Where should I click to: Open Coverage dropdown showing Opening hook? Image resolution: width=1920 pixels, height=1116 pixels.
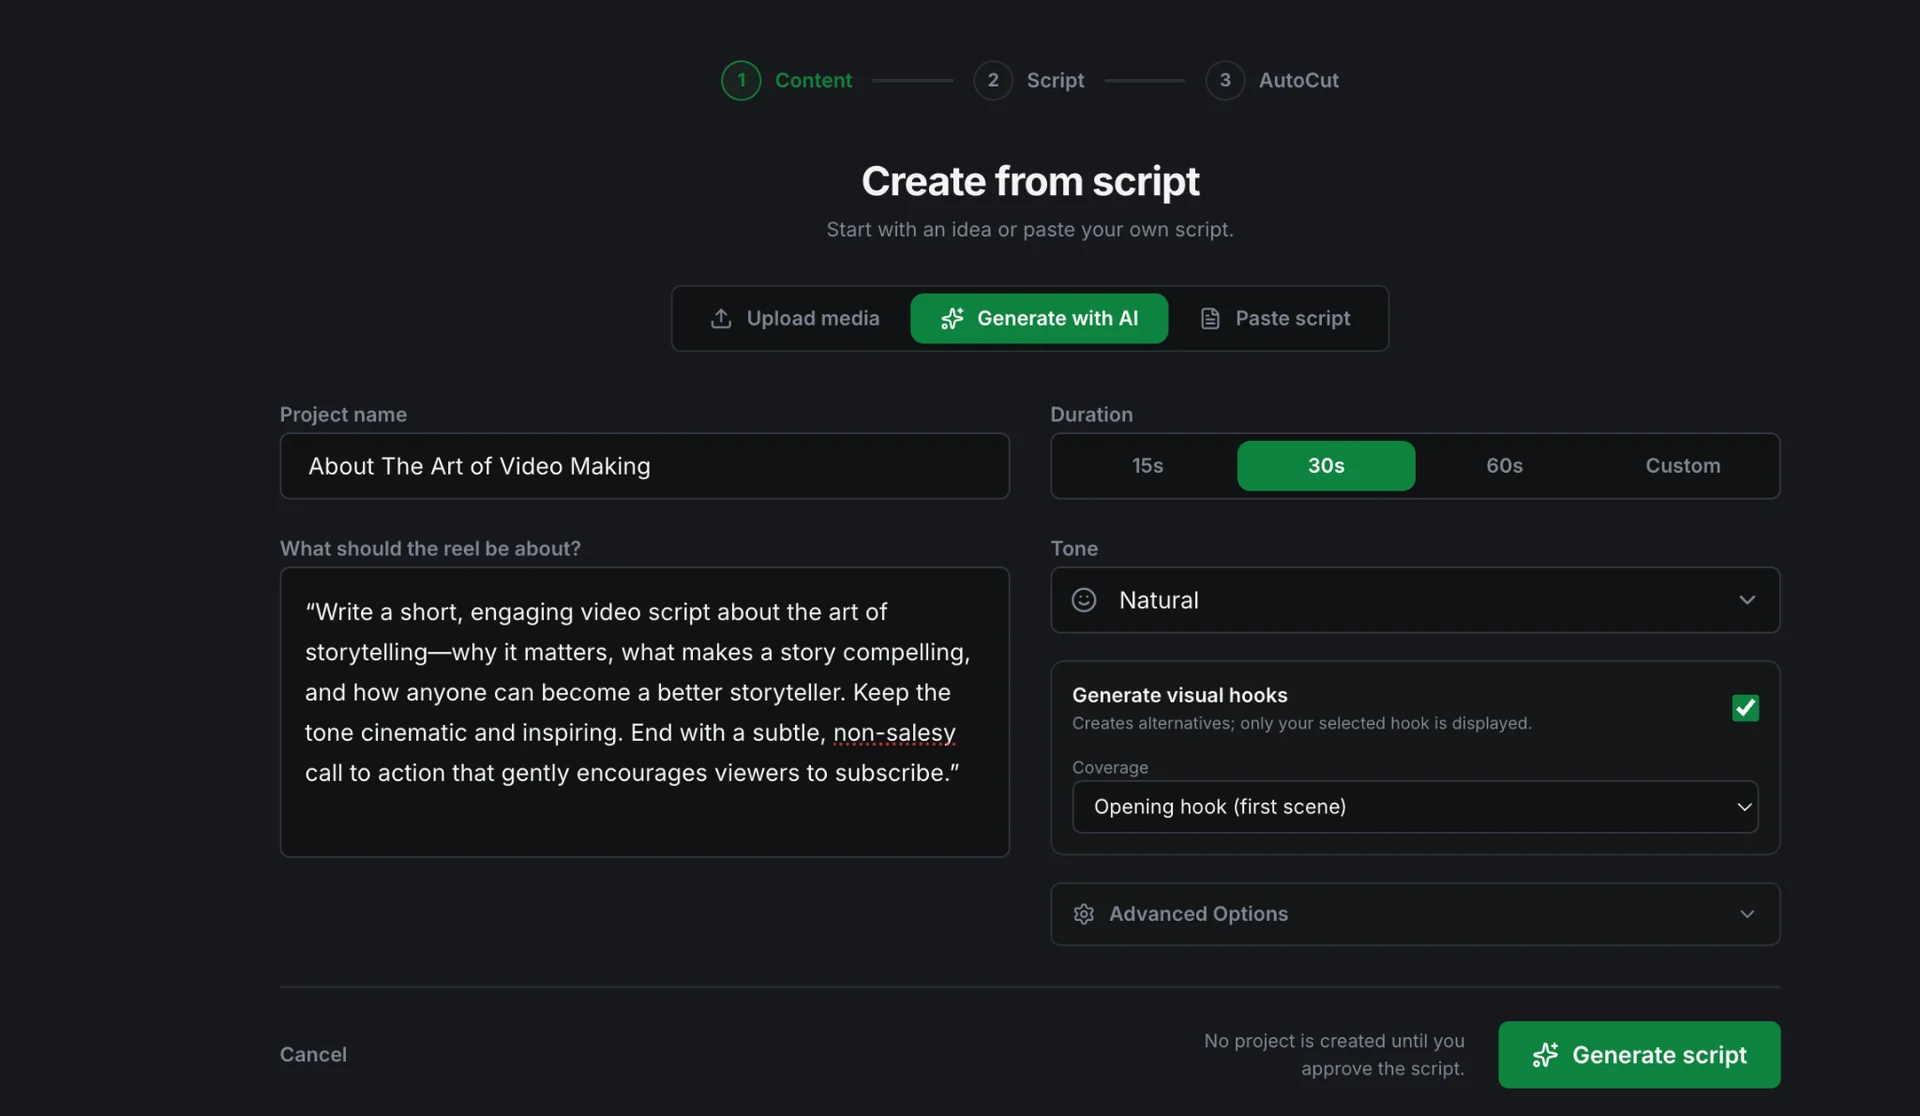click(x=1415, y=807)
